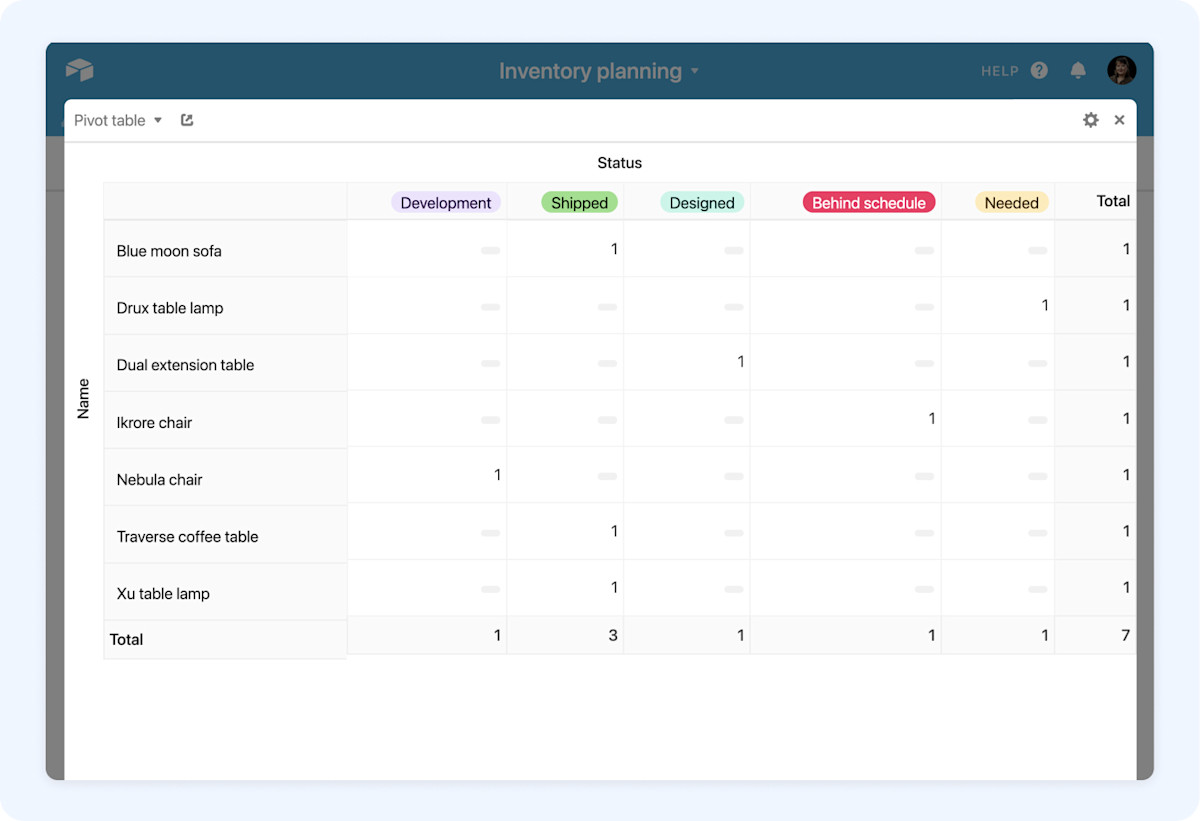This screenshot has height=821, width=1200.
Task: Click the help question mark icon
Action: pyautogui.click(x=1038, y=70)
